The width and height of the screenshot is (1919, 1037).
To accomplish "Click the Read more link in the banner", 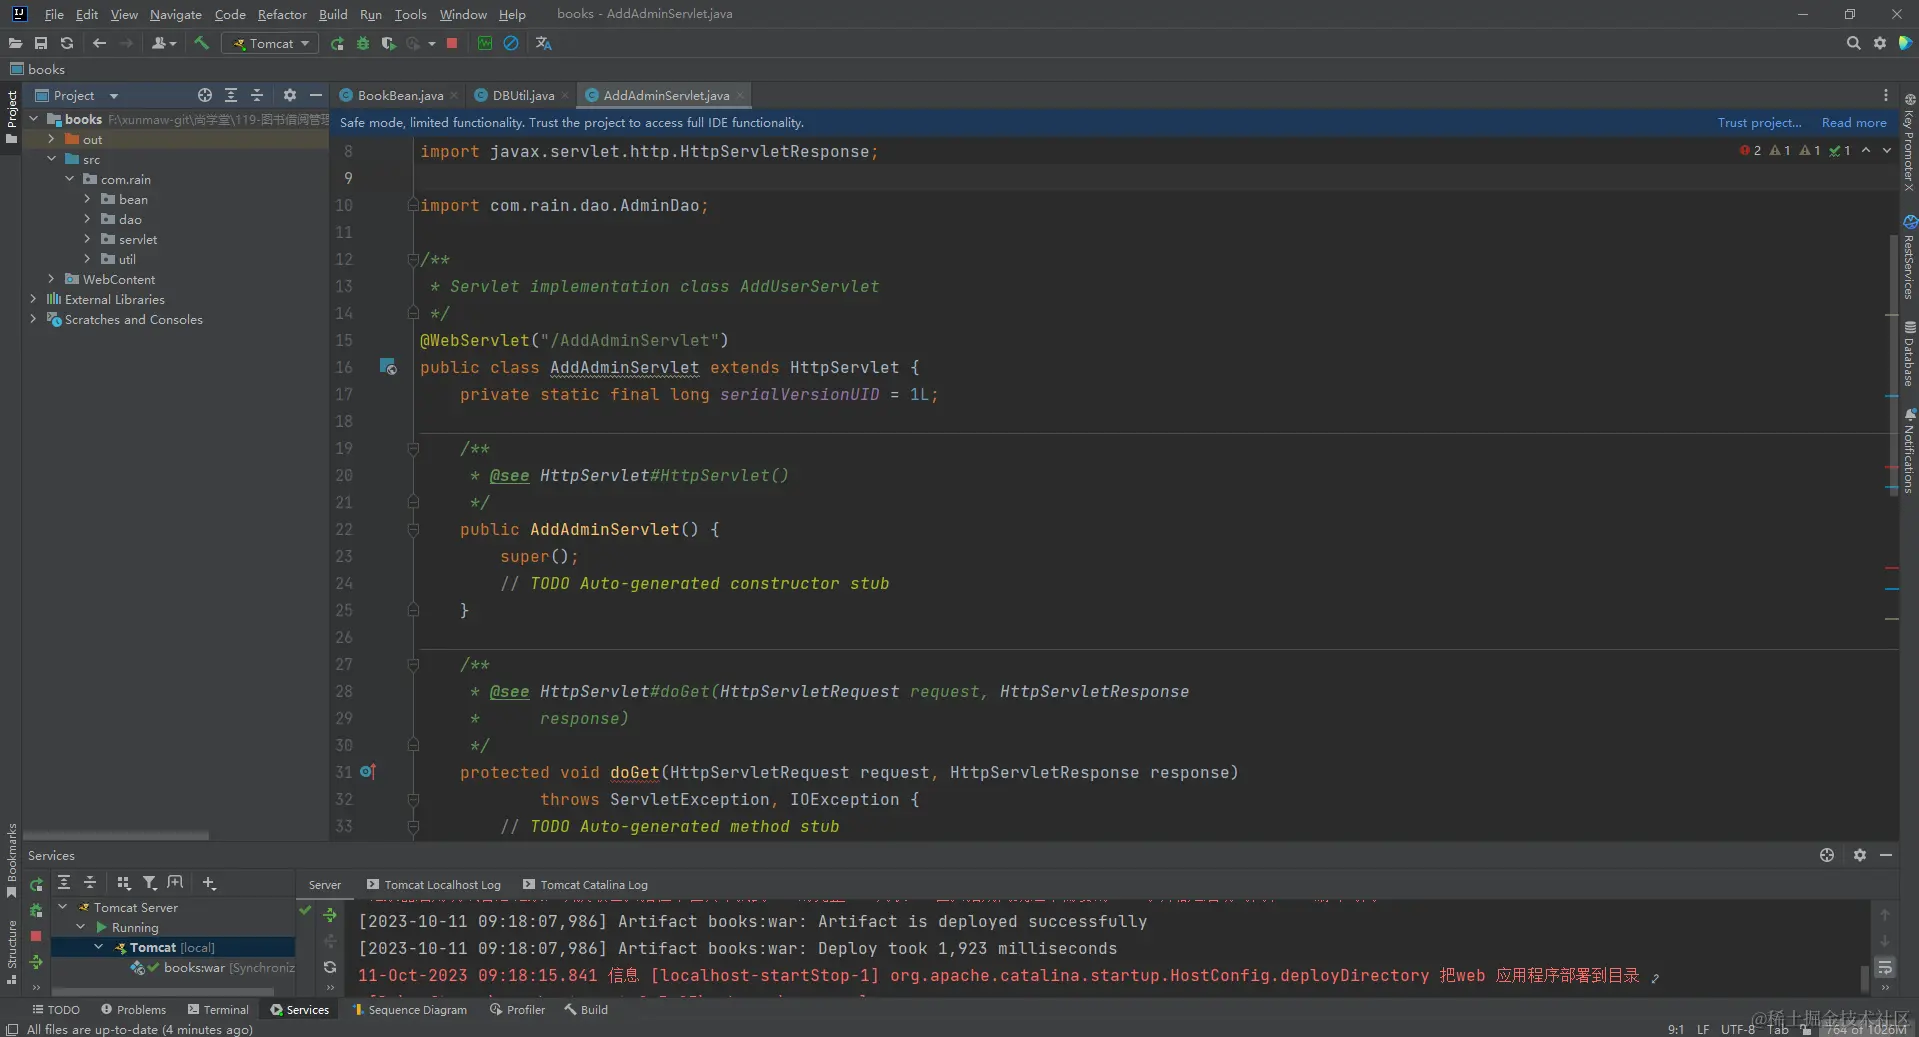I will [1853, 122].
